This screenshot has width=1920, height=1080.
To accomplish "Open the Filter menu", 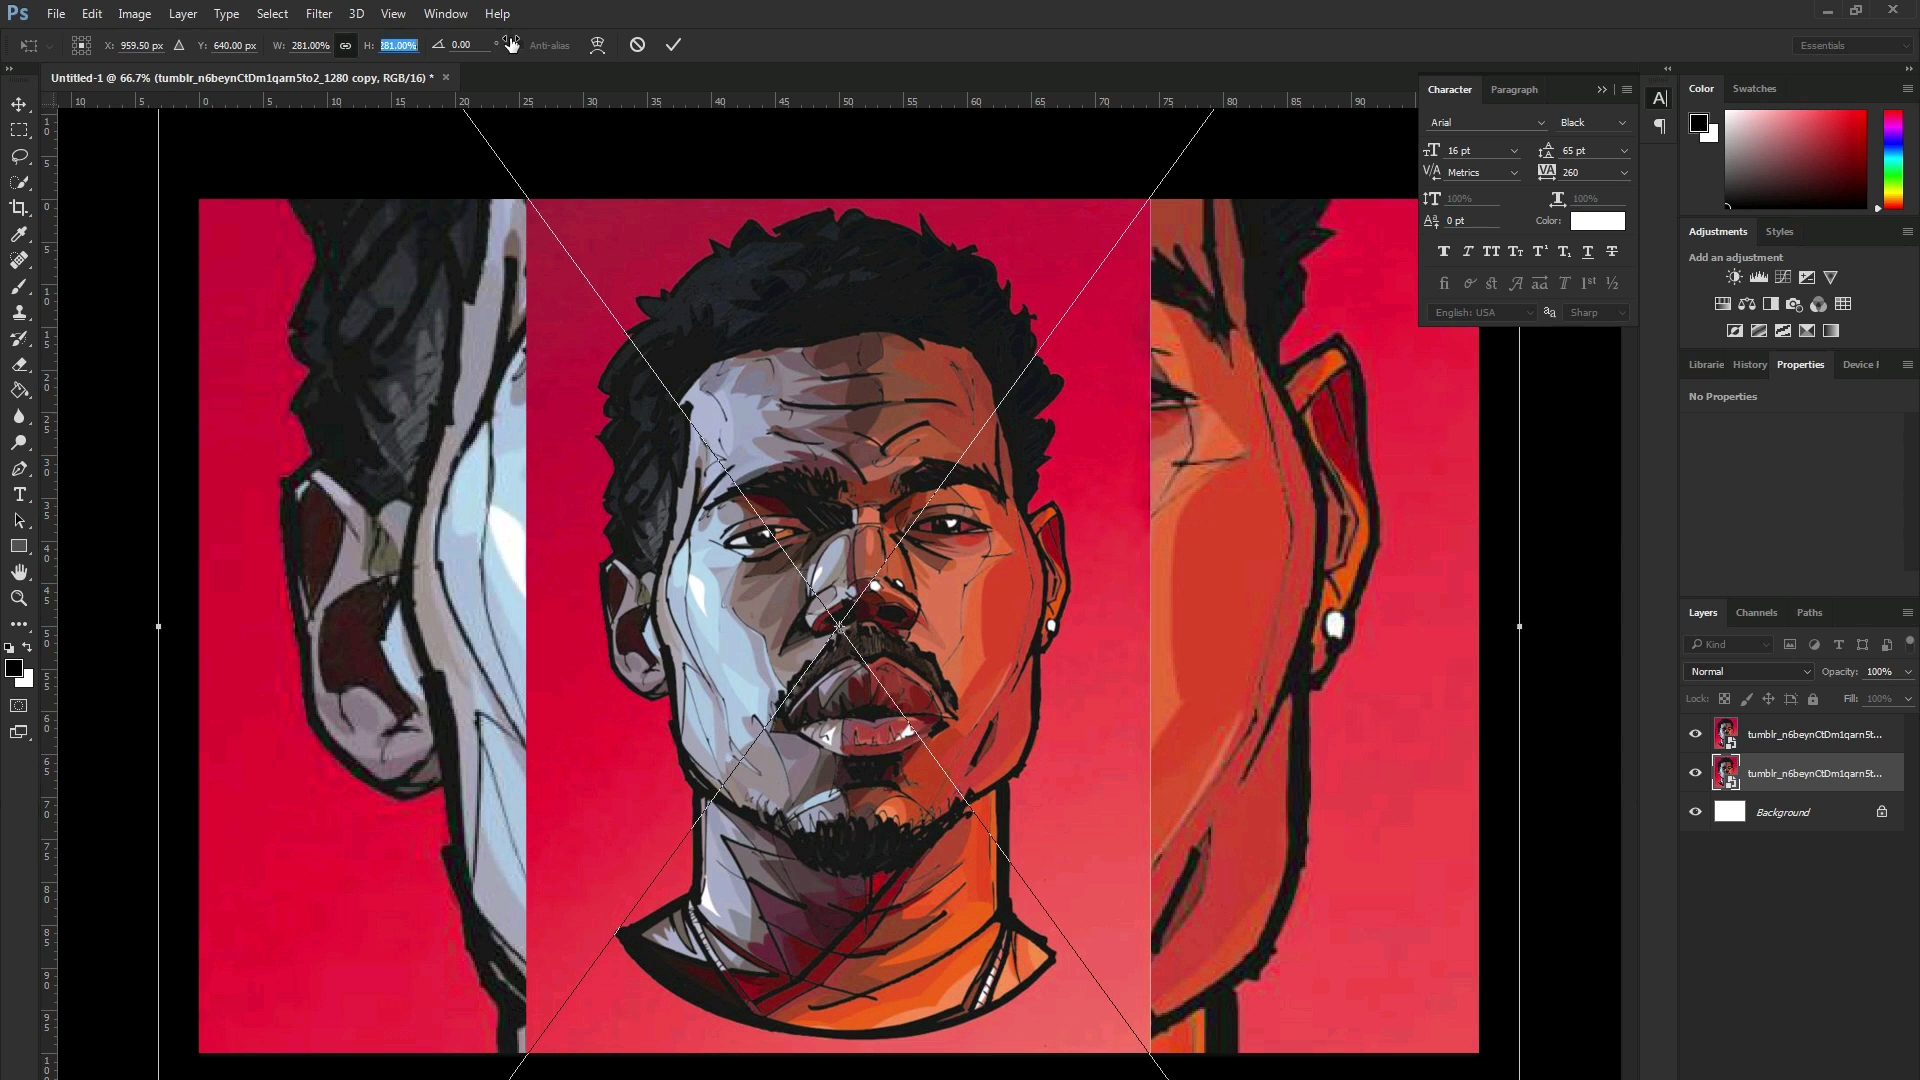I will pyautogui.click(x=319, y=14).
